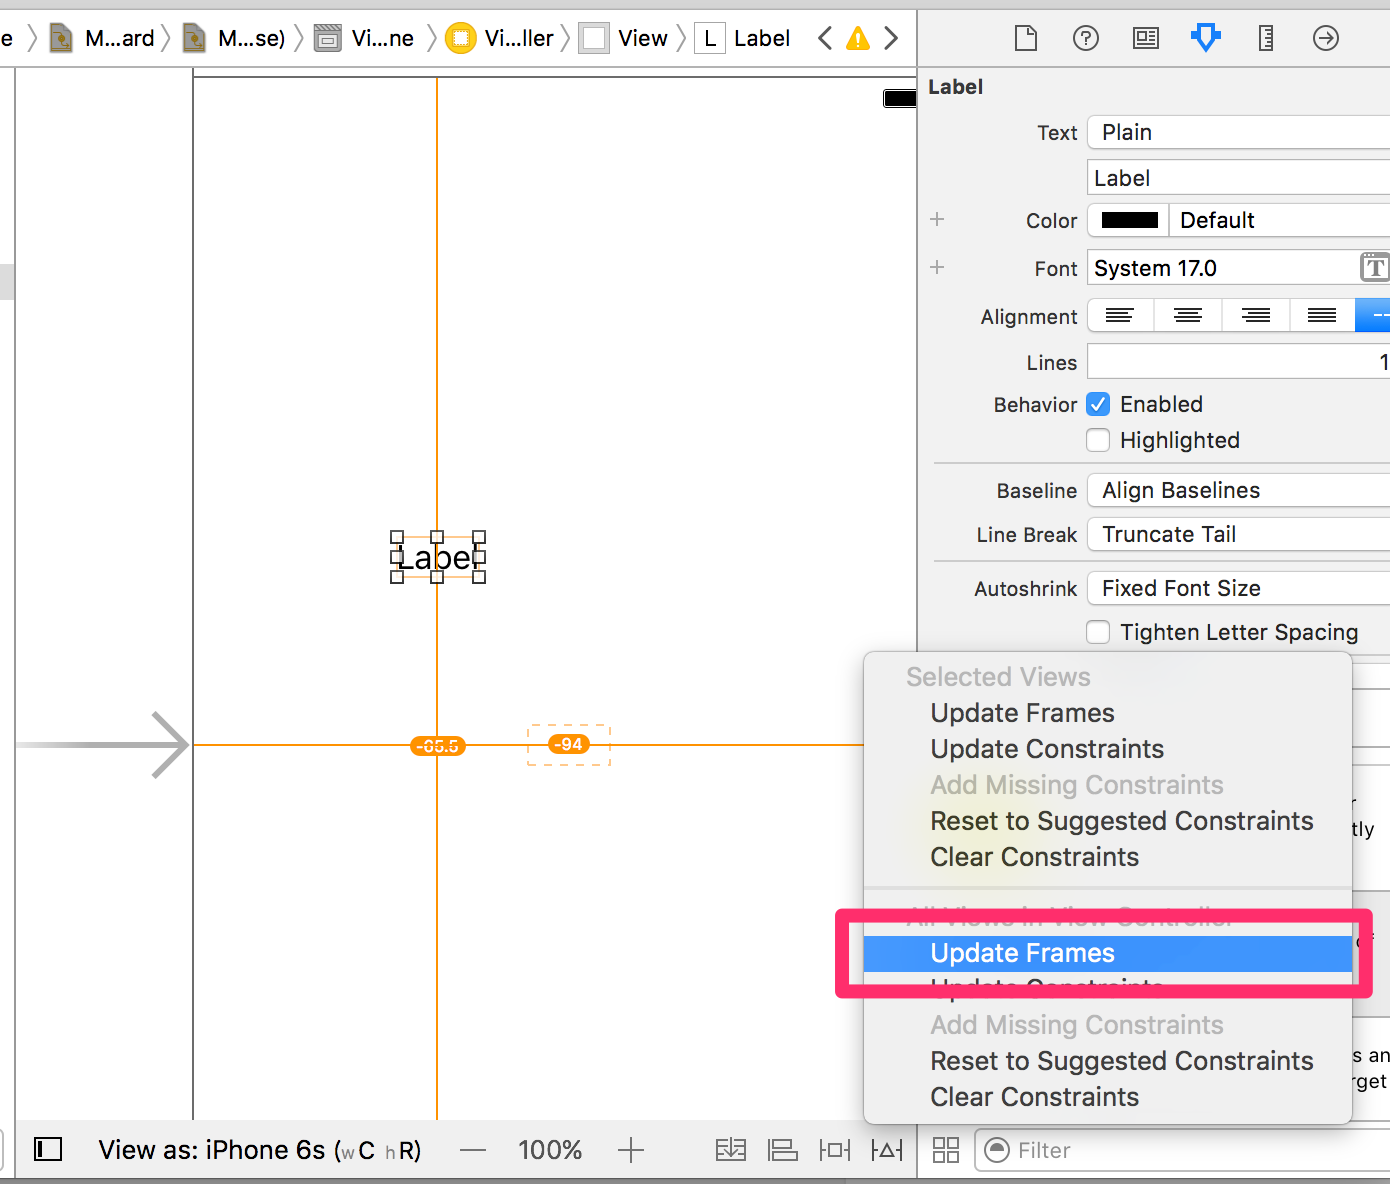Image resolution: width=1390 pixels, height=1184 pixels.
Task: Set right text alignment
Action: point(1256,316)
